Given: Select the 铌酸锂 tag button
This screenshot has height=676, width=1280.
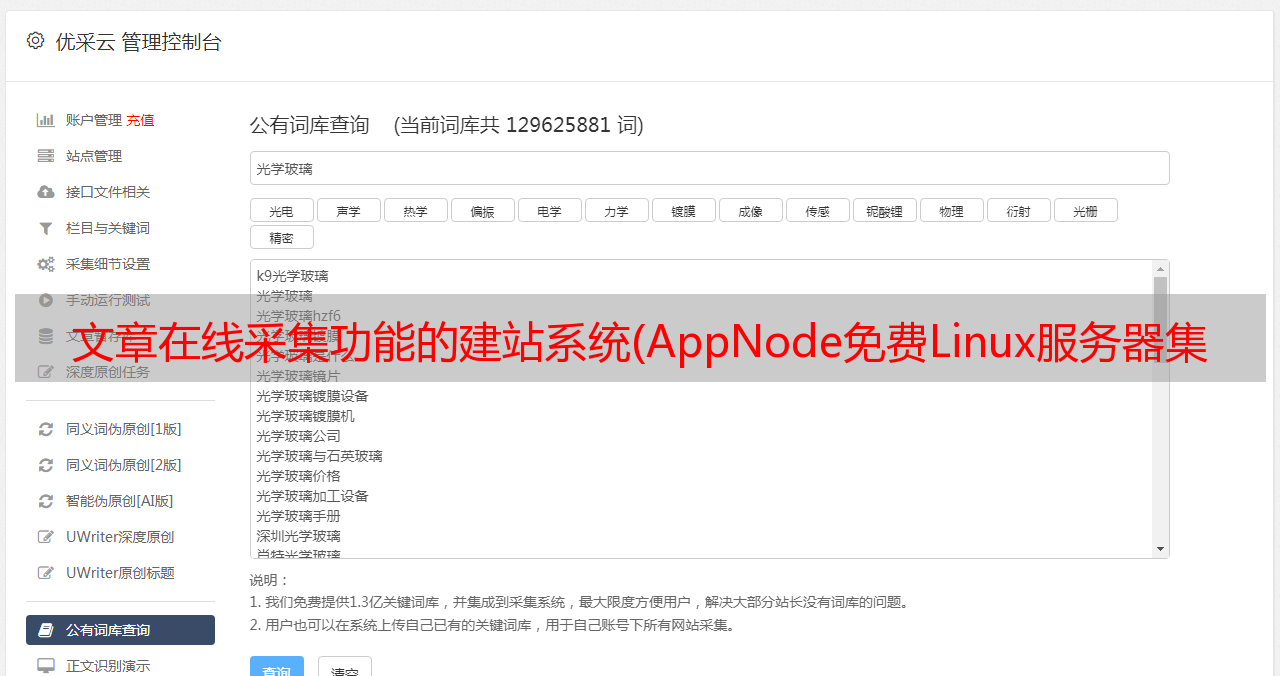Looking at the screenshot, I should 884,210.
